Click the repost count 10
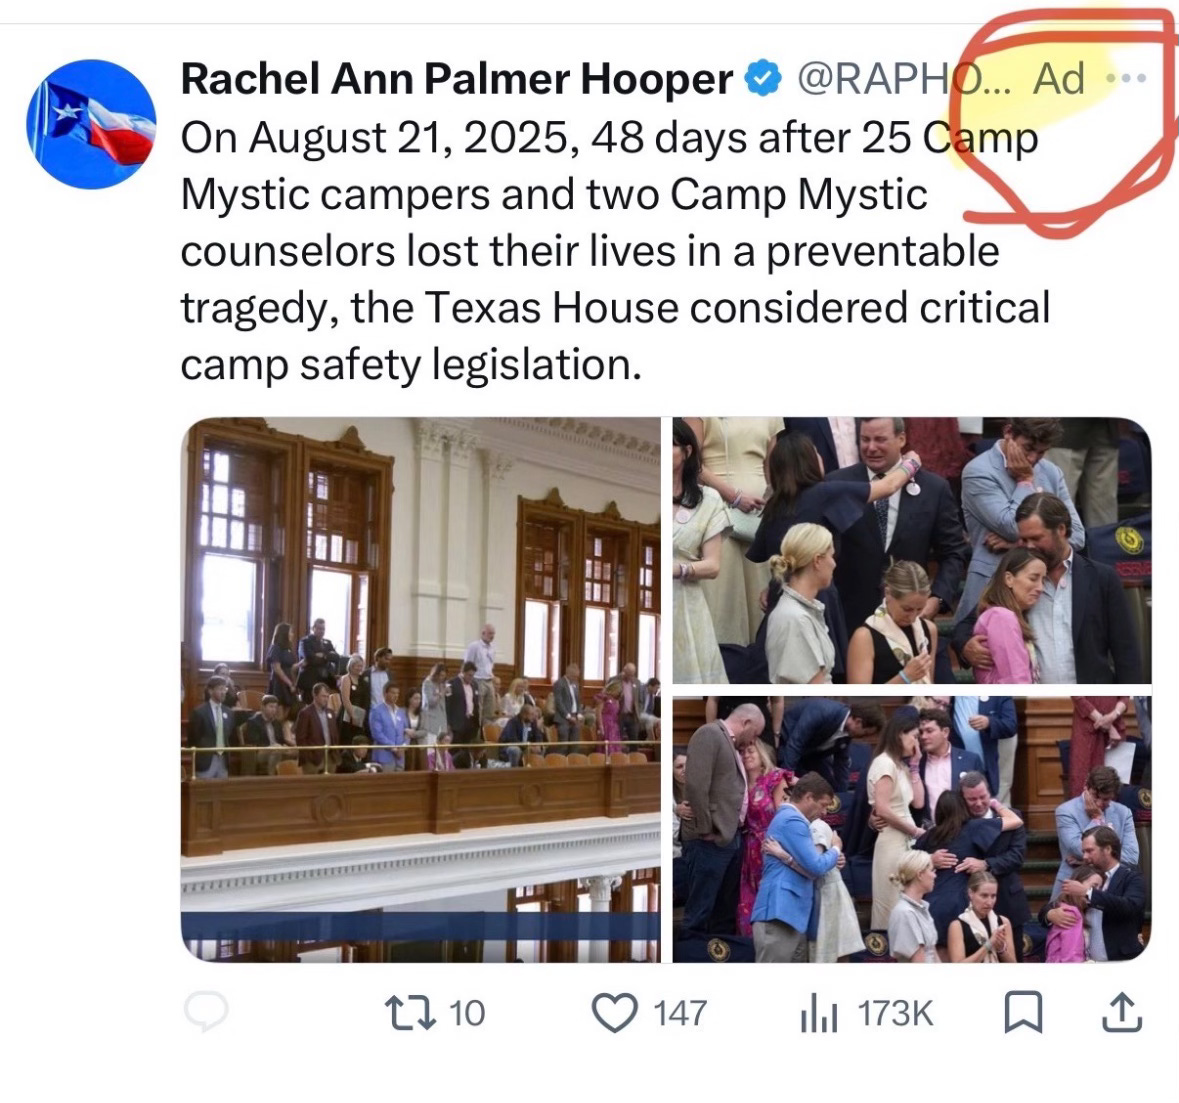The width and height of the screenshot is (1179, 1103). [x=467, y=1013]
